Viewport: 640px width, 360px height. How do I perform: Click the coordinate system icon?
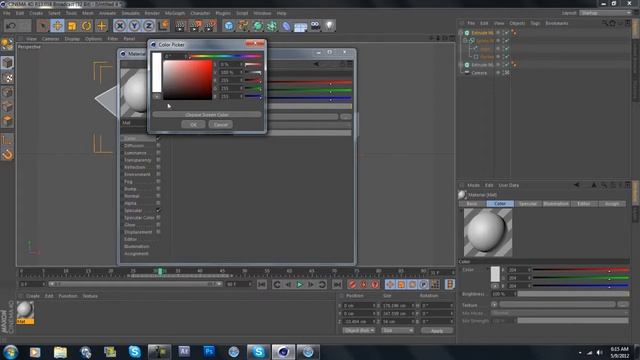click(x=163, y=26)
